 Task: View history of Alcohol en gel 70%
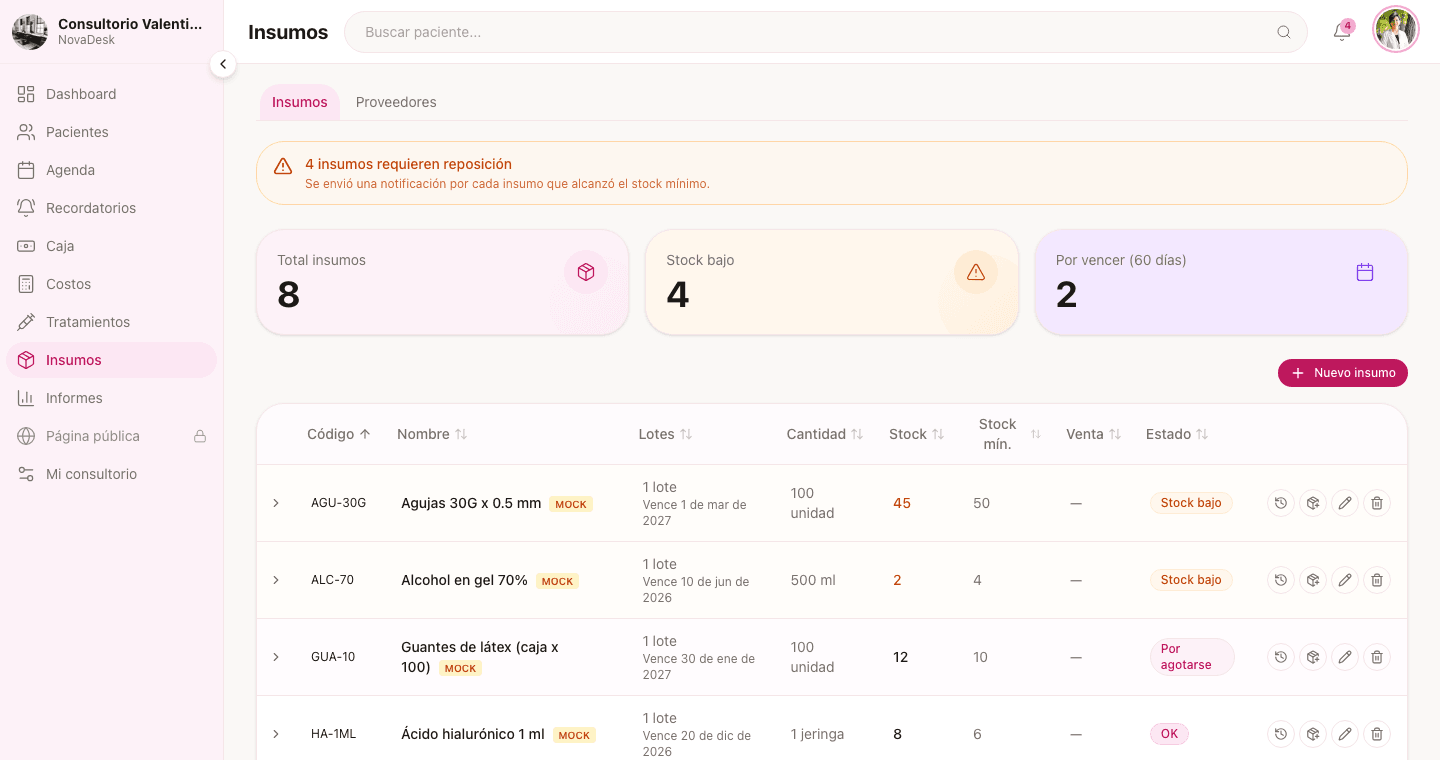click(x=1281, y=580)
